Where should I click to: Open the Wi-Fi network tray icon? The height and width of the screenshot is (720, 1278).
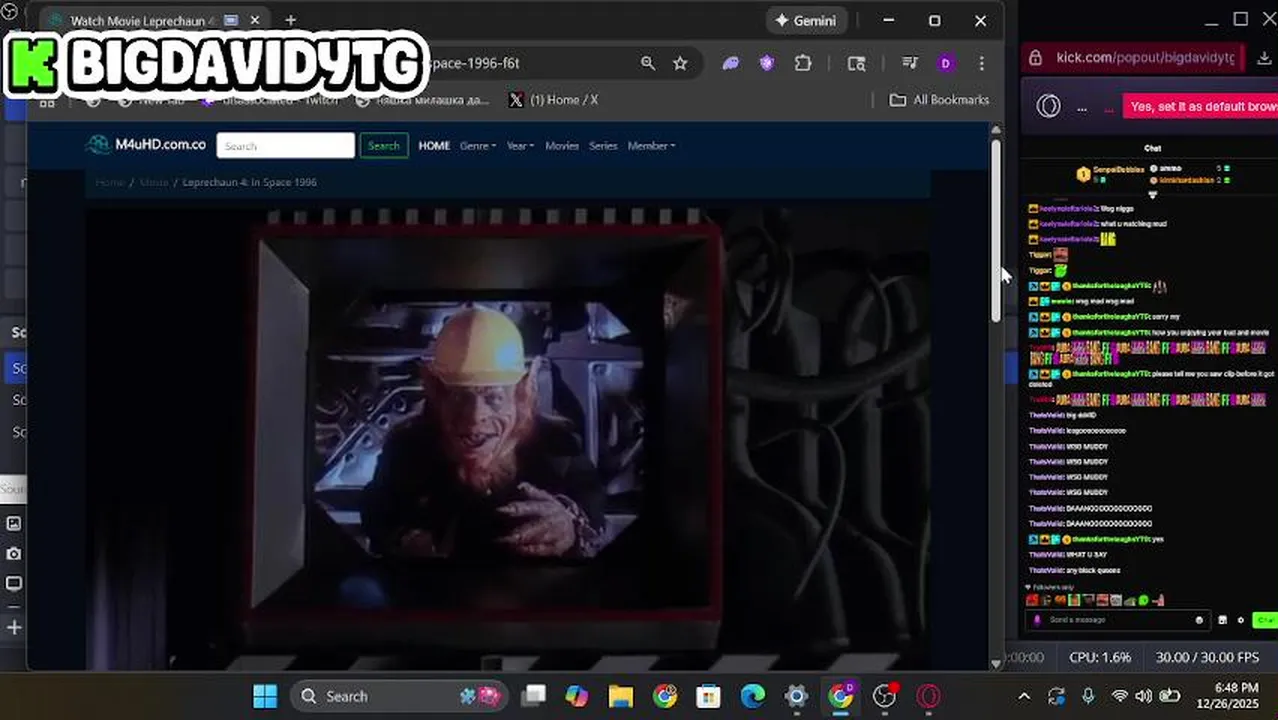pos(1120,696)
